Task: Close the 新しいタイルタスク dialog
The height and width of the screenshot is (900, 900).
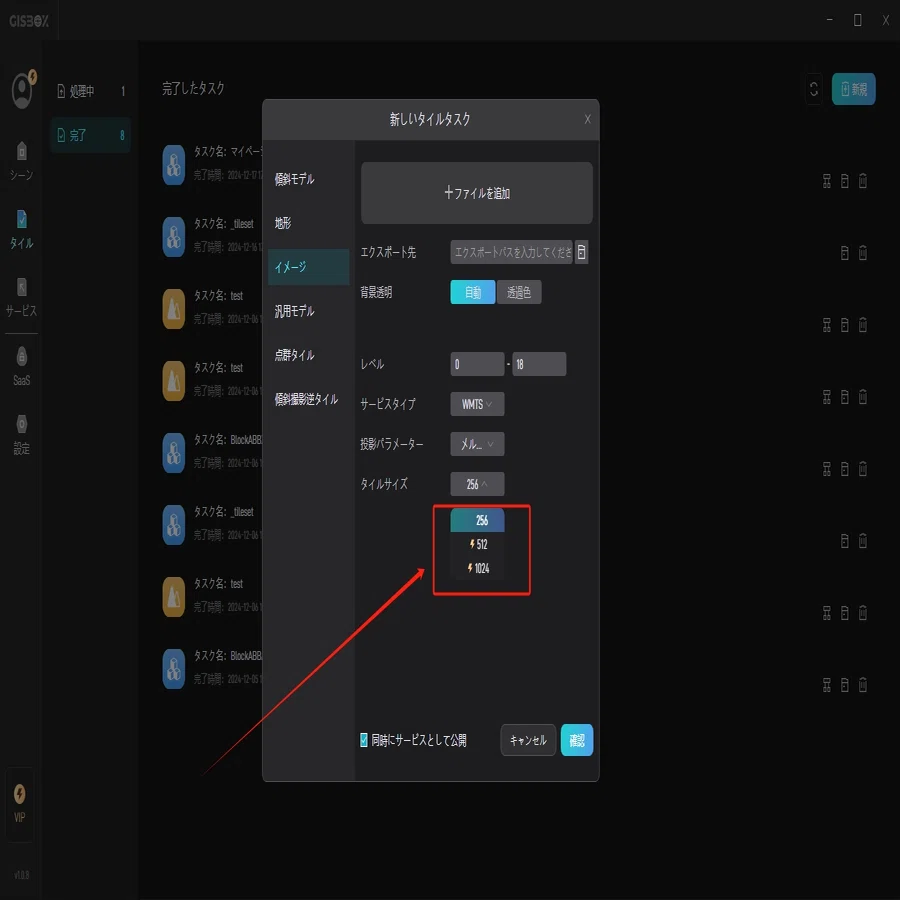Action: coord(587,119)
